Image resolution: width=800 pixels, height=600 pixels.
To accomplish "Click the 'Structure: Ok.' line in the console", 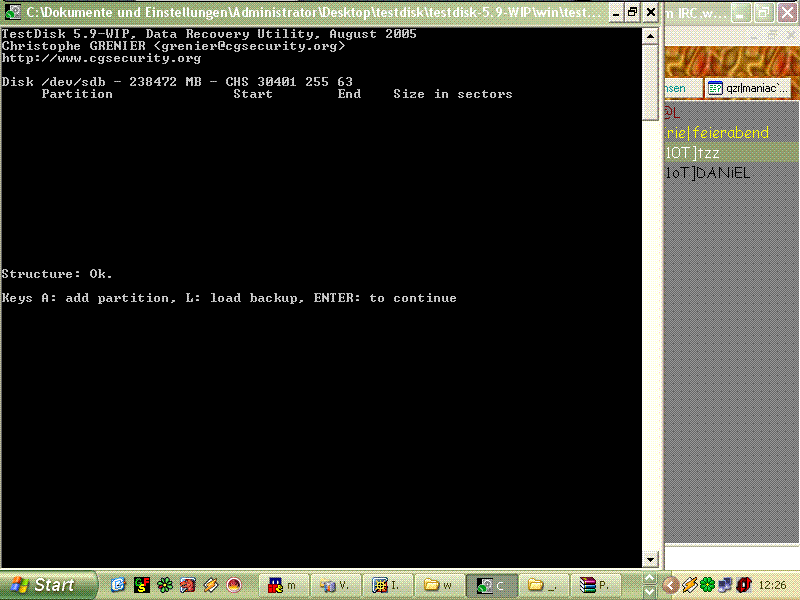I will click(57, 274).
